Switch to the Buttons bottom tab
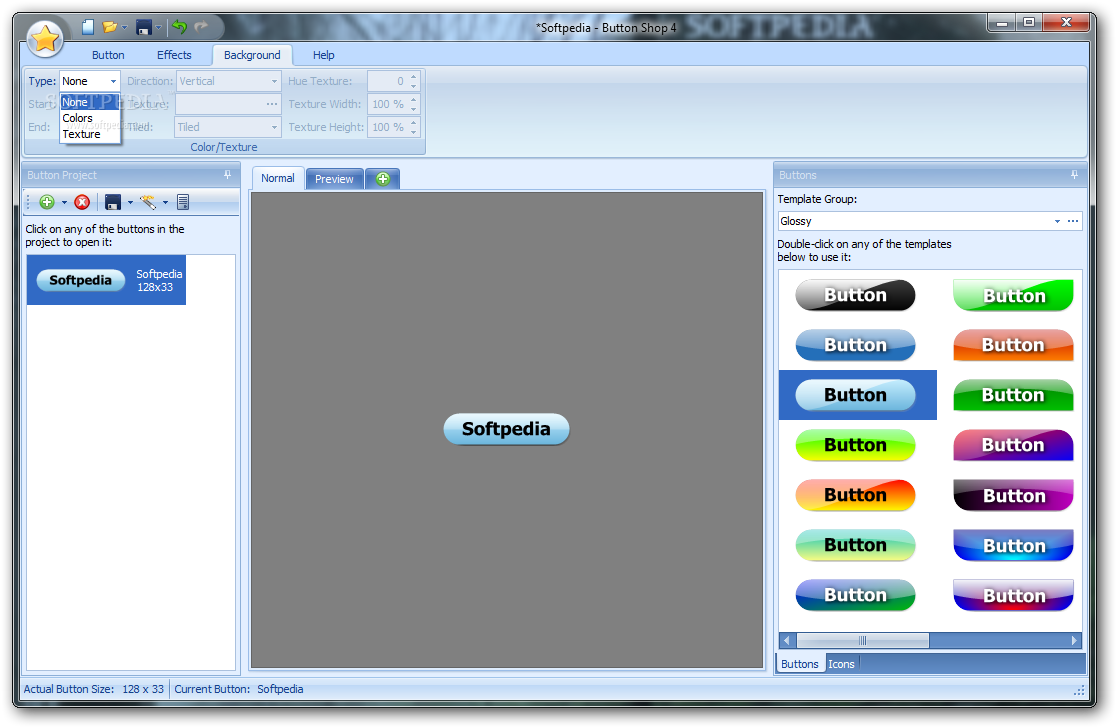The image size is (1117, 728). [x=800, y=664]
